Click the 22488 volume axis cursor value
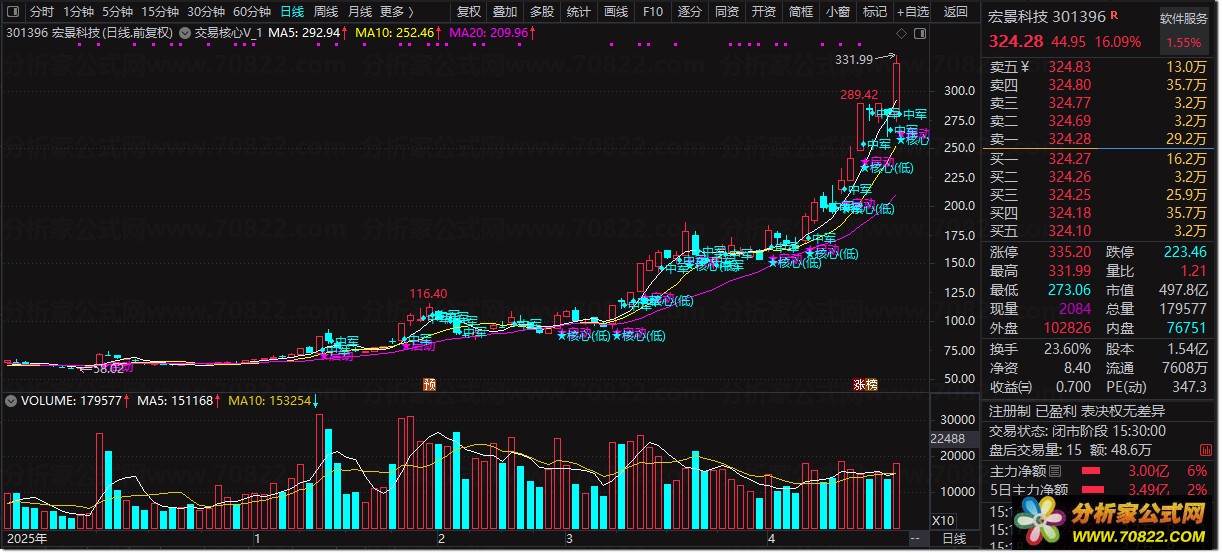This screenshot has width=1222, height=553. tap(948, 438)
